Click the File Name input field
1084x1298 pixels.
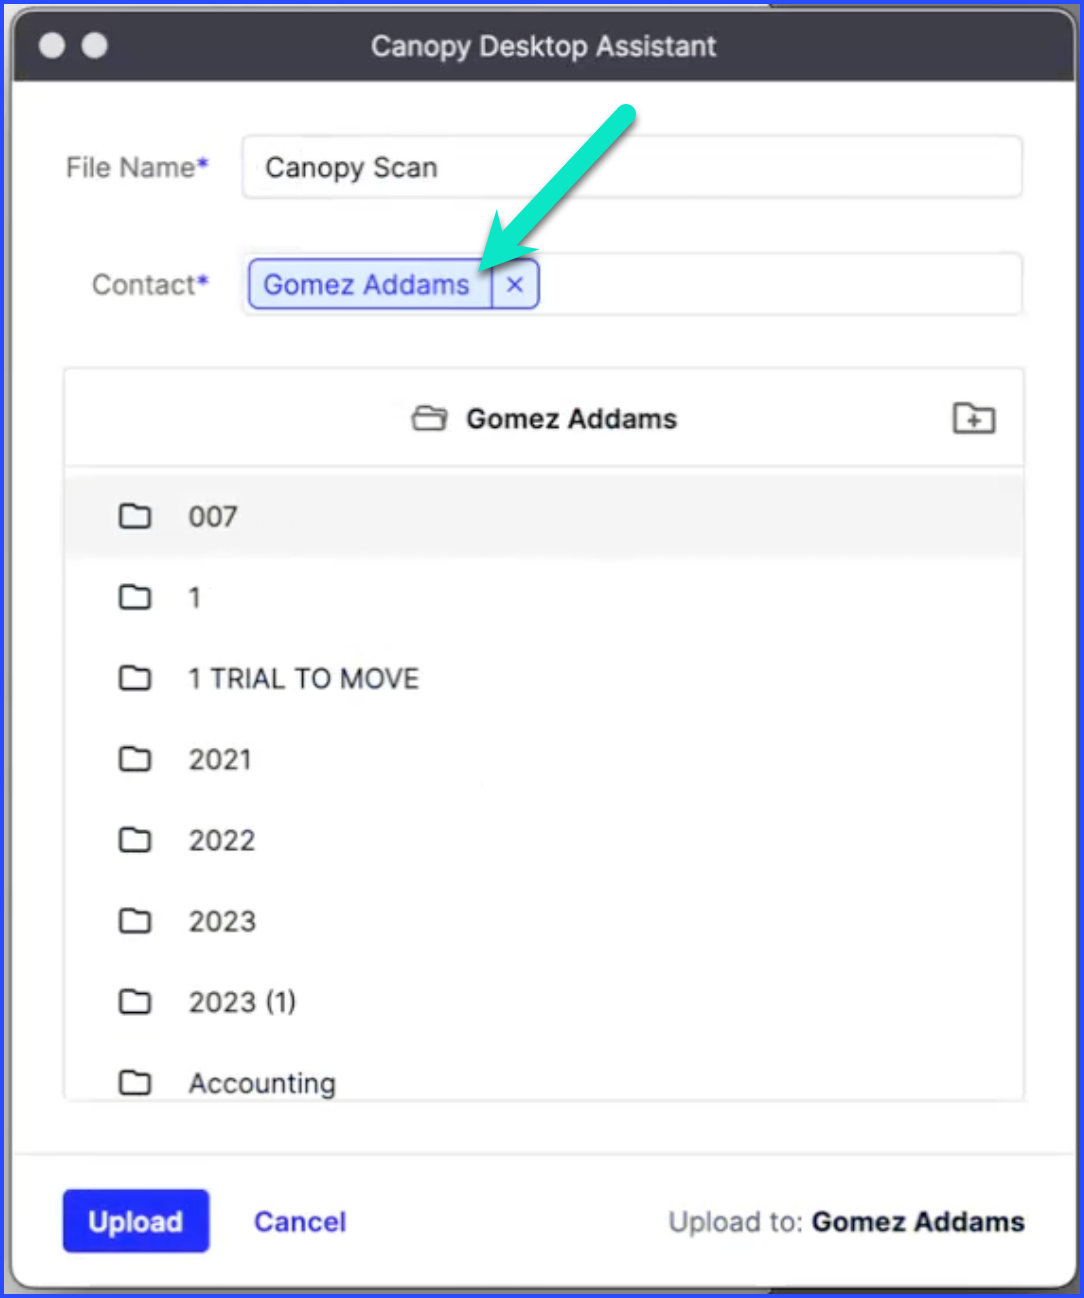coord(632,167)
